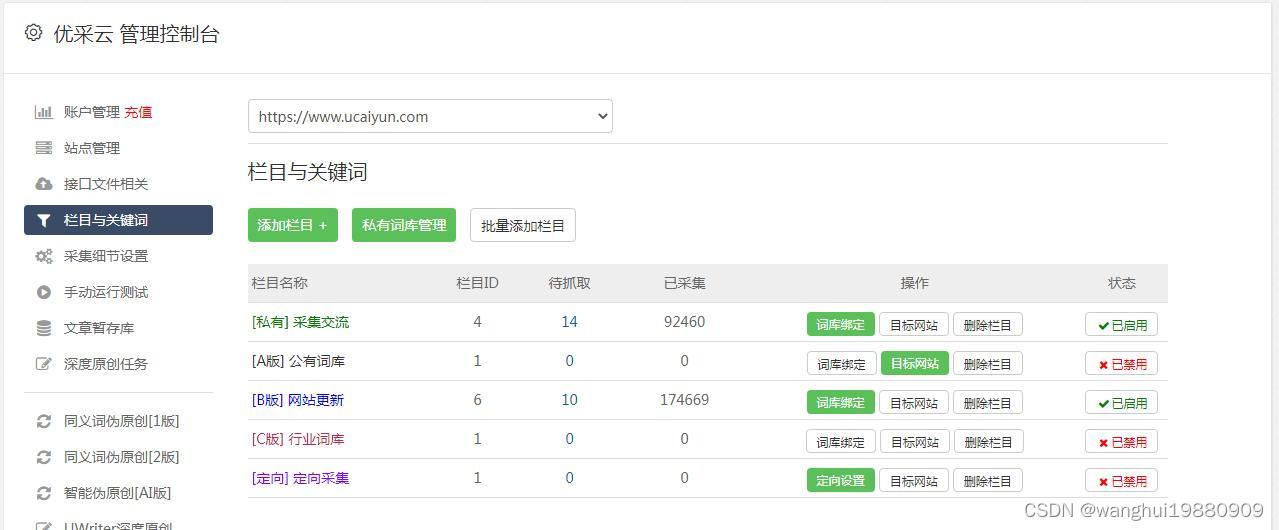Click 删除栏目 in the 采集交流 row

(x=988, y=324)
